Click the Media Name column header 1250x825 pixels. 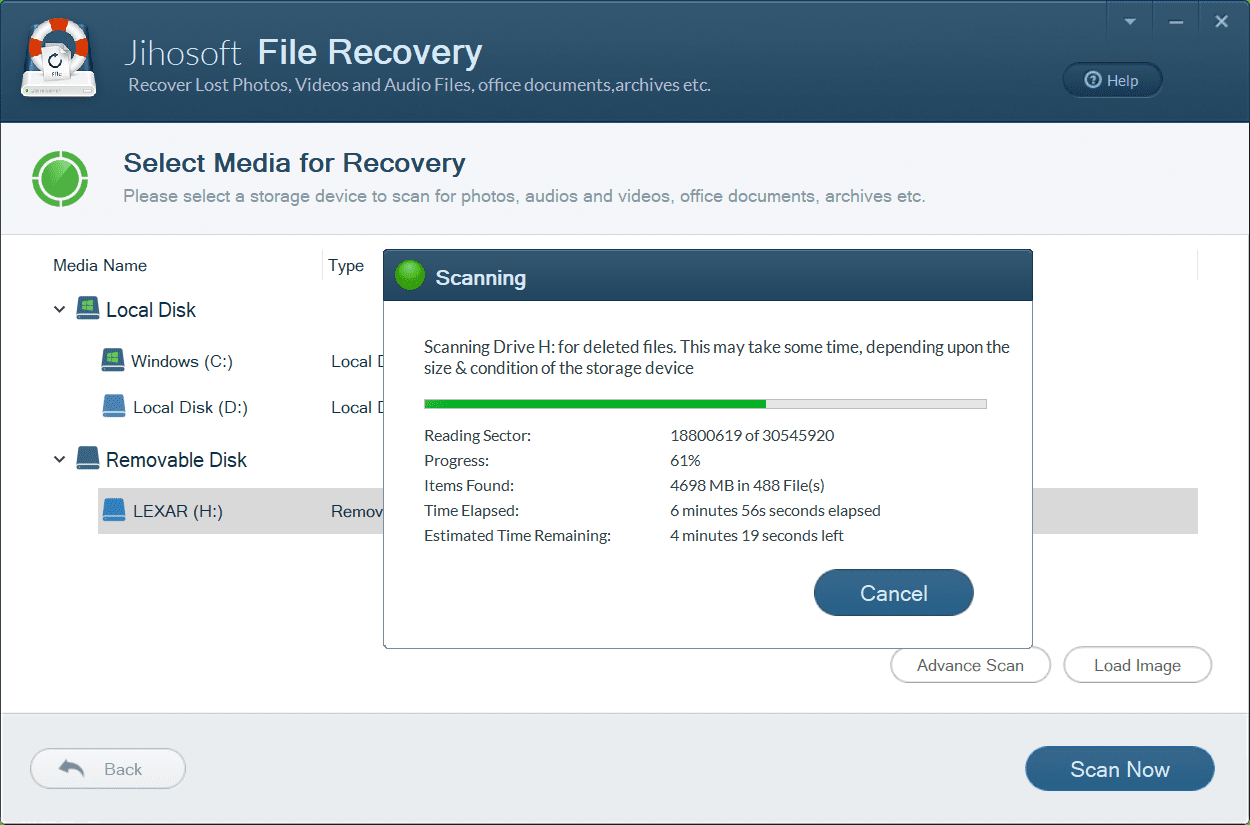[x=99, y=265]
